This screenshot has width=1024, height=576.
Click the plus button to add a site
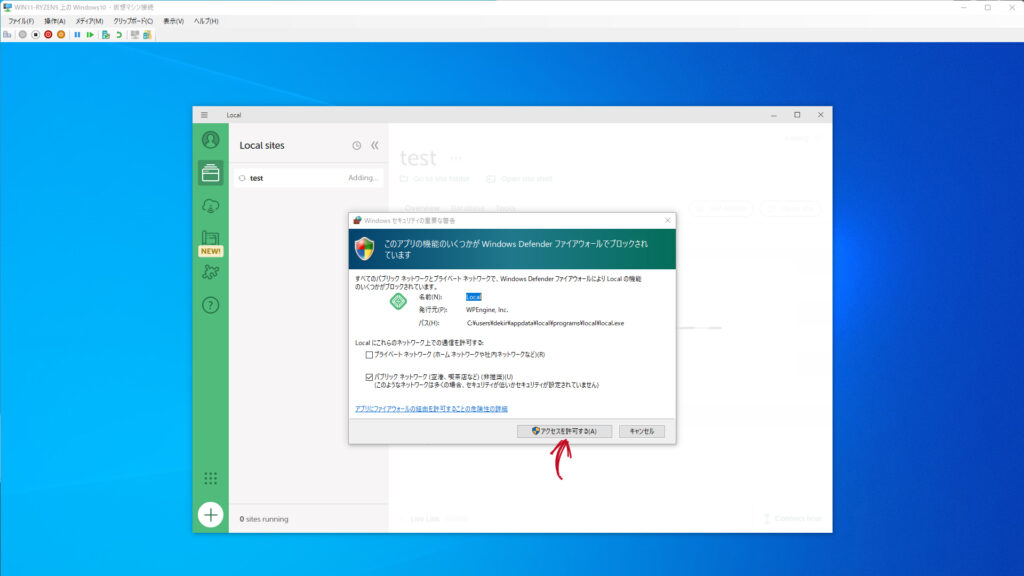pos(210,515)
